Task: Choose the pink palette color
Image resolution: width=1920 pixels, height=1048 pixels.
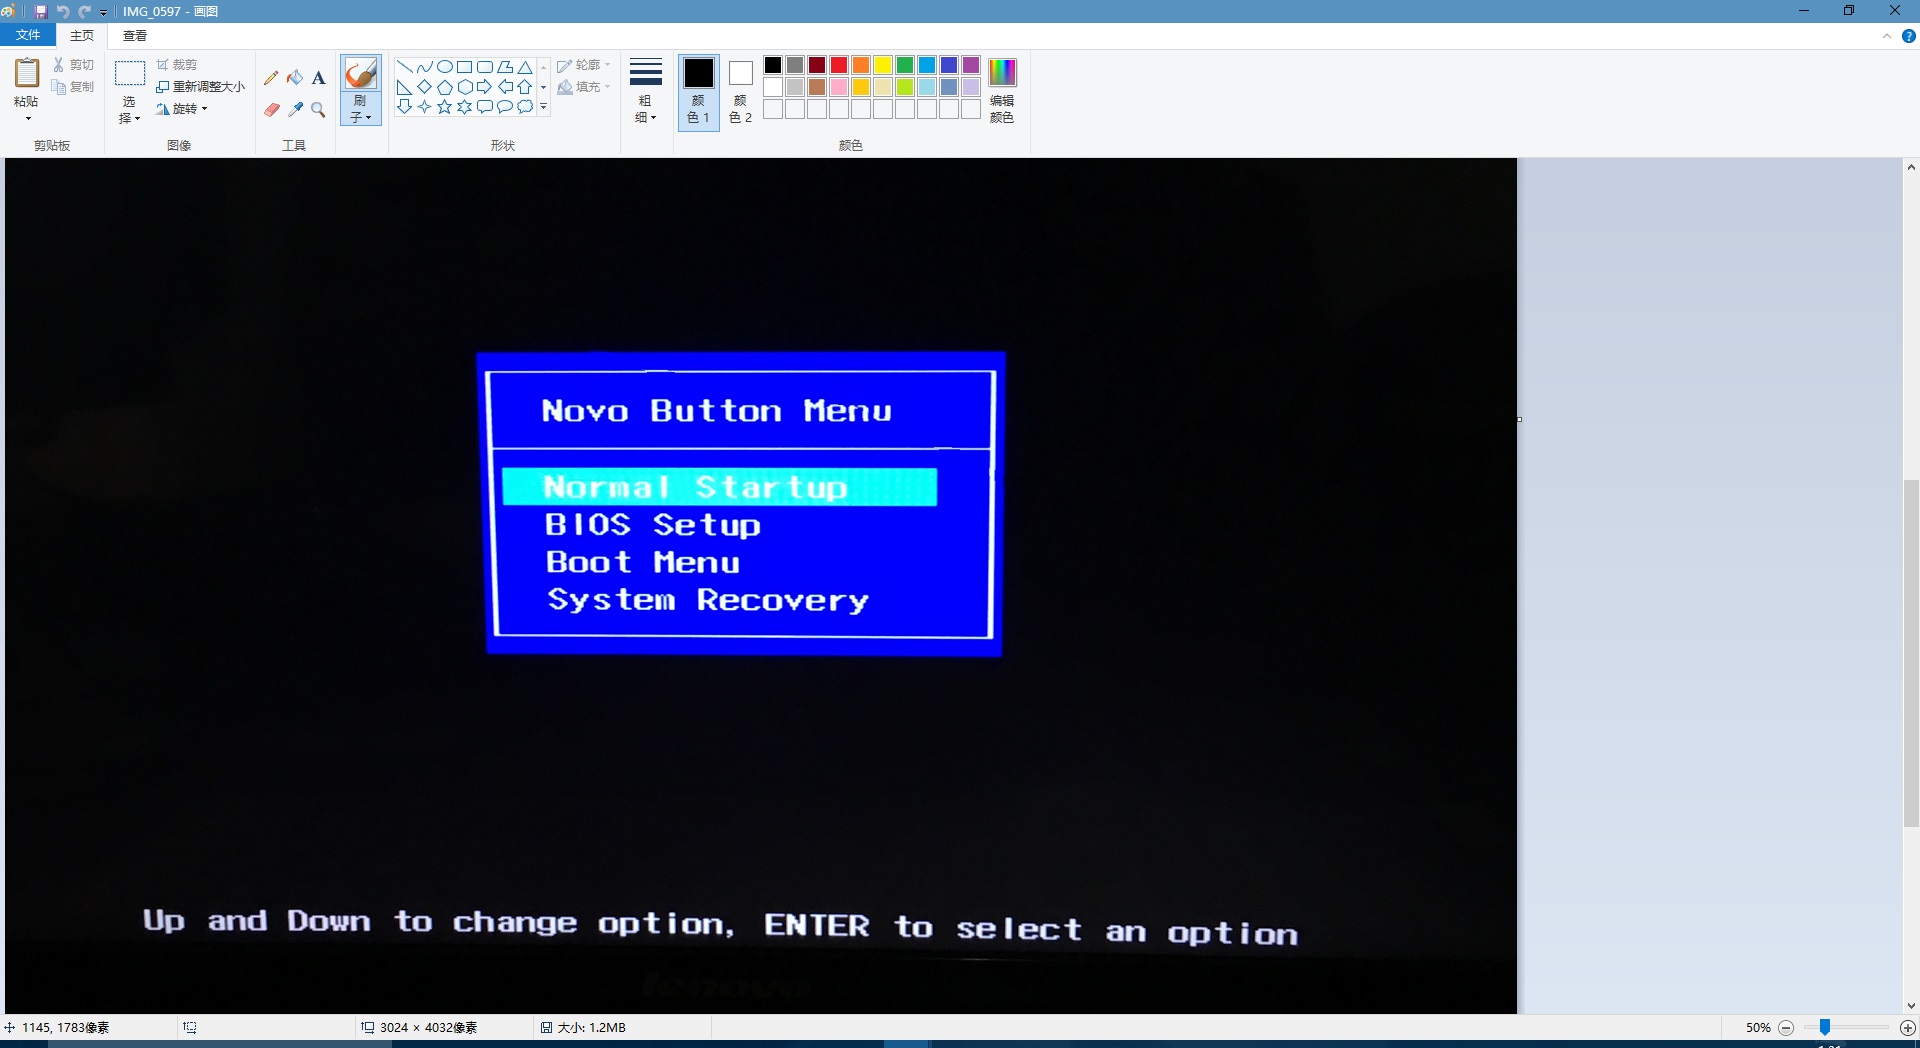Action: click(839, 87)
